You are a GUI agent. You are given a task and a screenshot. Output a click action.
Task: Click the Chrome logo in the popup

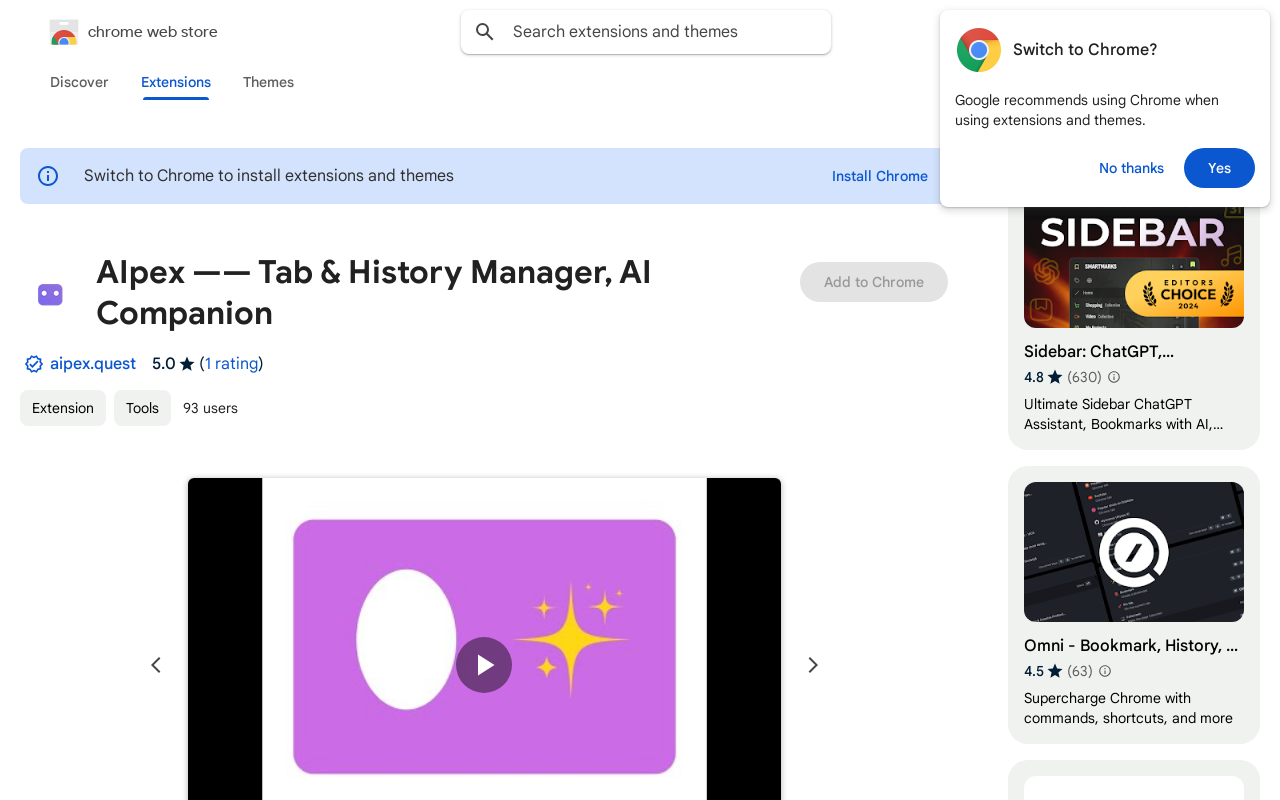pyautogui.click(x=978, y=50)
